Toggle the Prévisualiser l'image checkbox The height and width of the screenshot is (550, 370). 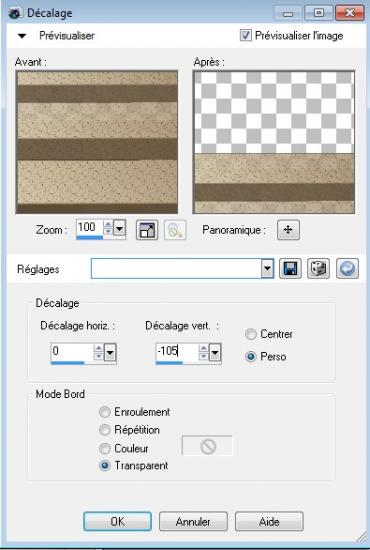[245, 35]
